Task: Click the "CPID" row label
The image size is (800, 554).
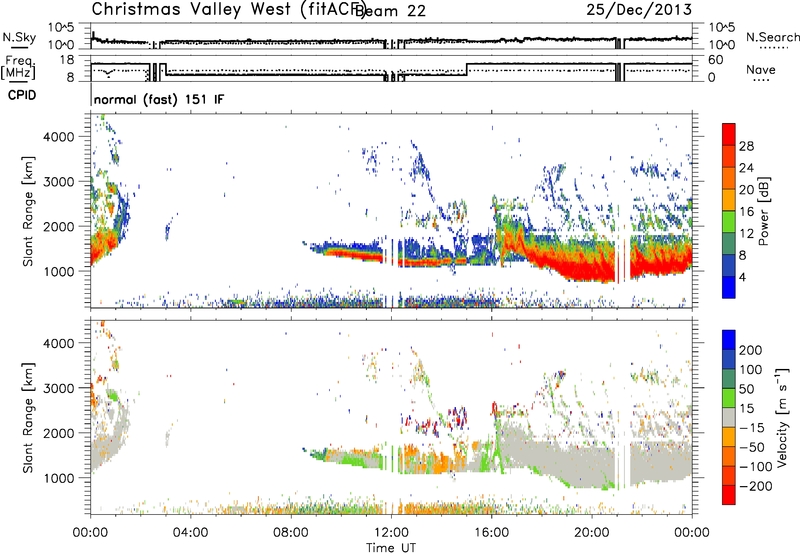Action: pyautogui.click(x=22, y=95)
